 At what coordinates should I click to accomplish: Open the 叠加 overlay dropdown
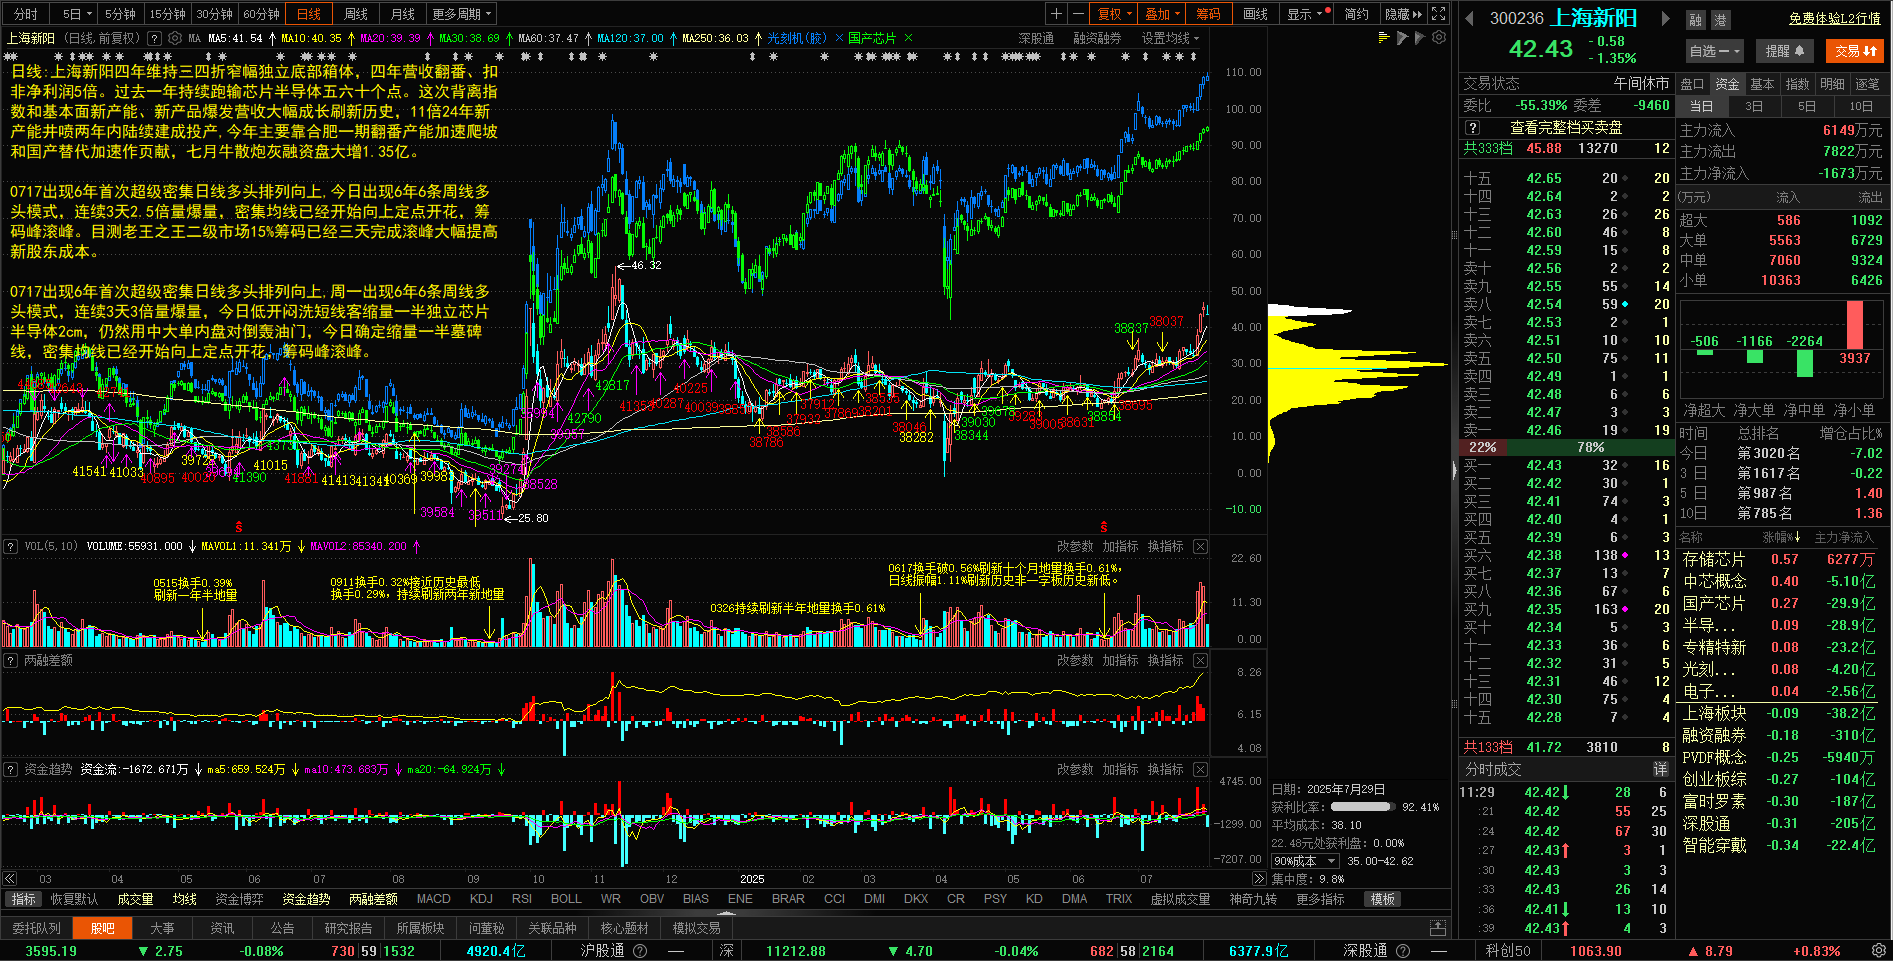point(1163,14)
